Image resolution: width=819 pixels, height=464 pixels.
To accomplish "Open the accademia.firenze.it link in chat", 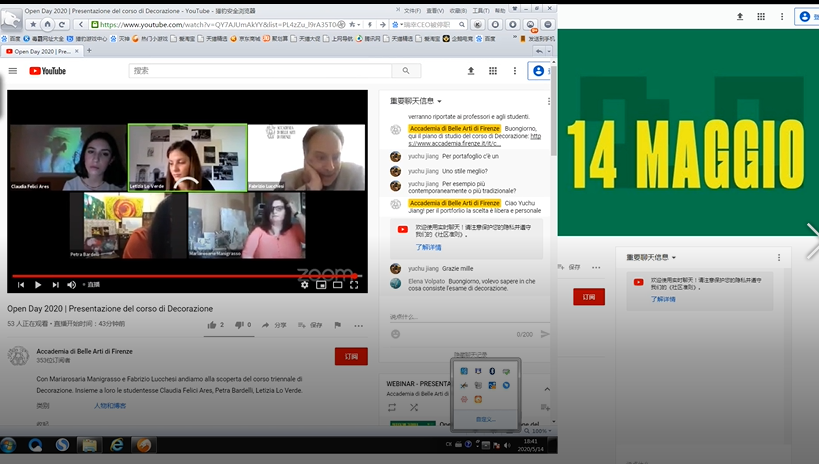I will point(475,140).
